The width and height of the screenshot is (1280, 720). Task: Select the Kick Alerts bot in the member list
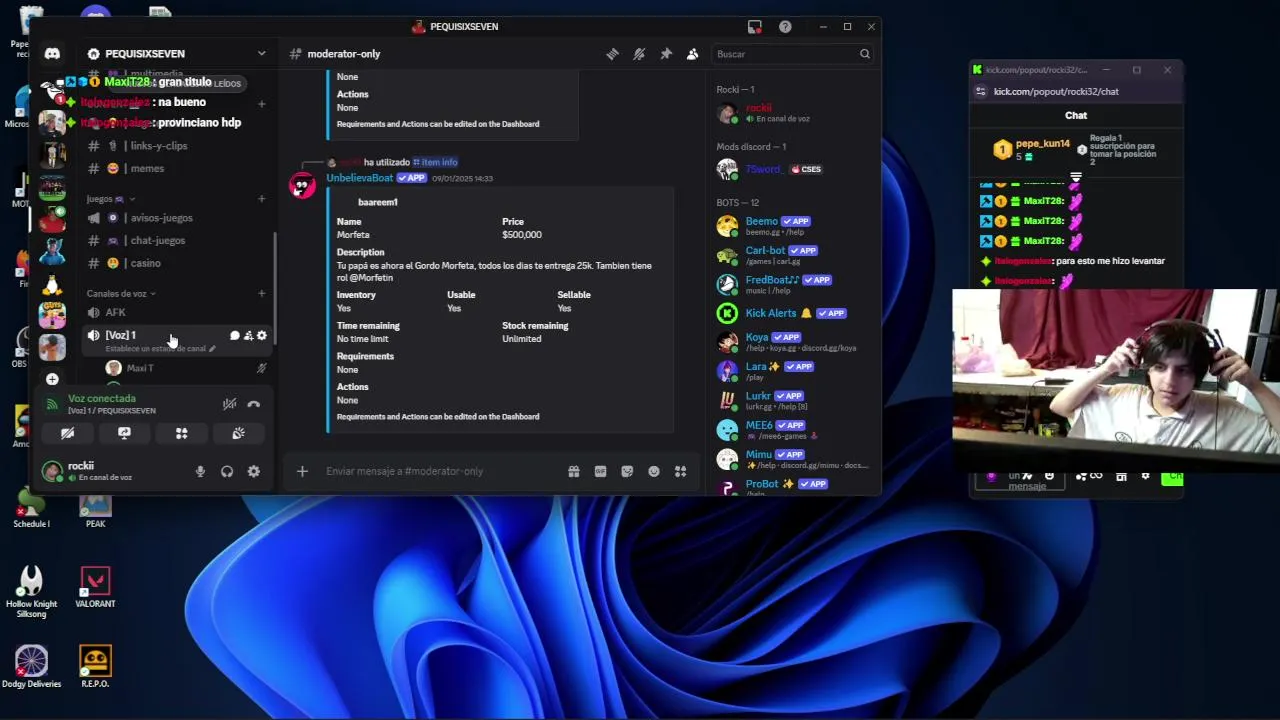pos(790,313)
